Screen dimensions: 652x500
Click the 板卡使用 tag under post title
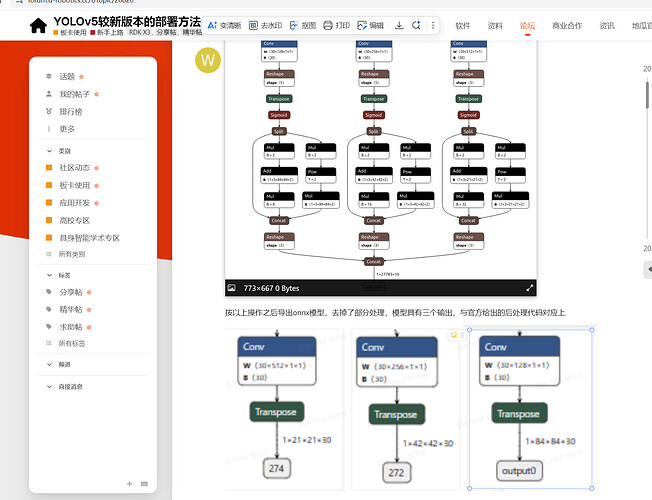70,32
